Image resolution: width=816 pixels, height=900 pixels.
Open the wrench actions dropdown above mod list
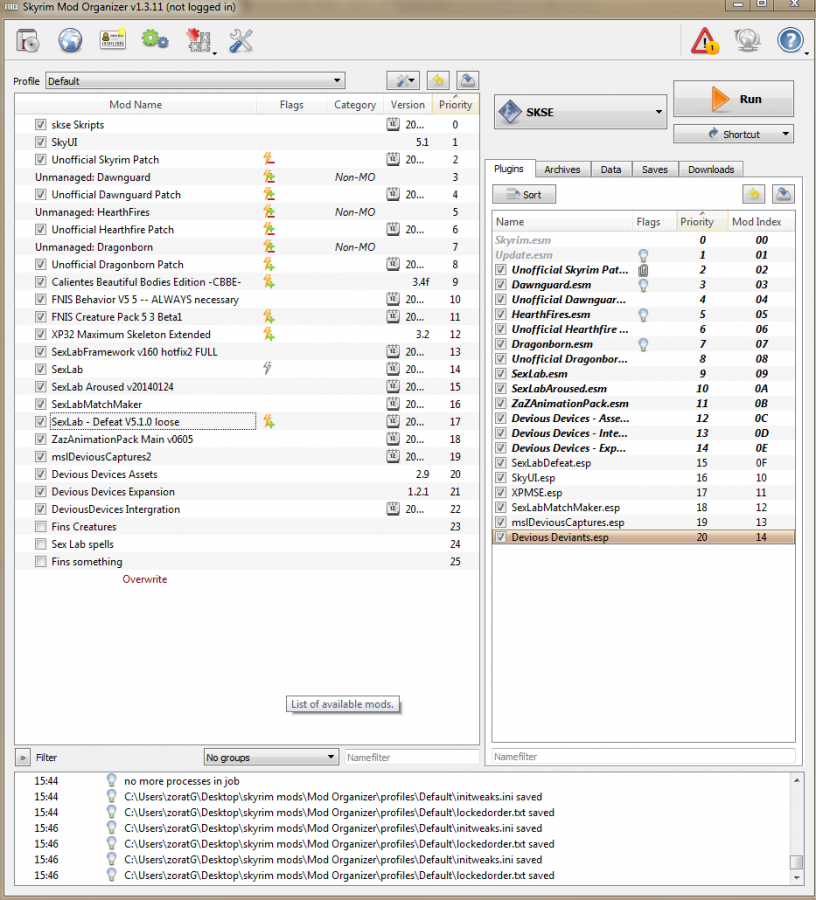coord(403,80)
